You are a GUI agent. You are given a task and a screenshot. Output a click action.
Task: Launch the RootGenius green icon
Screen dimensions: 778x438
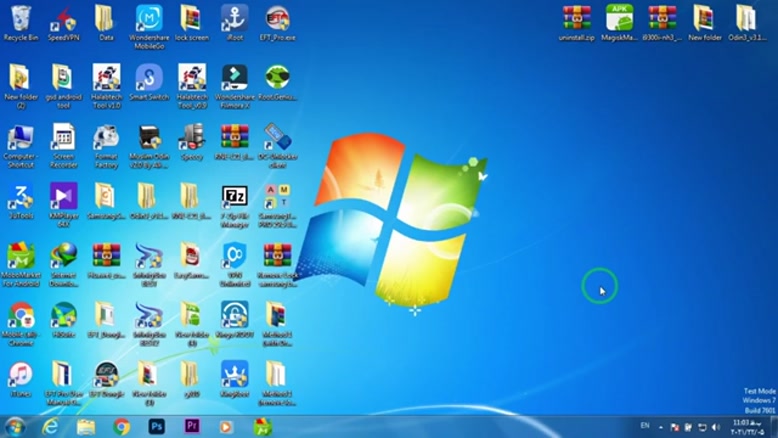point(277,82)
